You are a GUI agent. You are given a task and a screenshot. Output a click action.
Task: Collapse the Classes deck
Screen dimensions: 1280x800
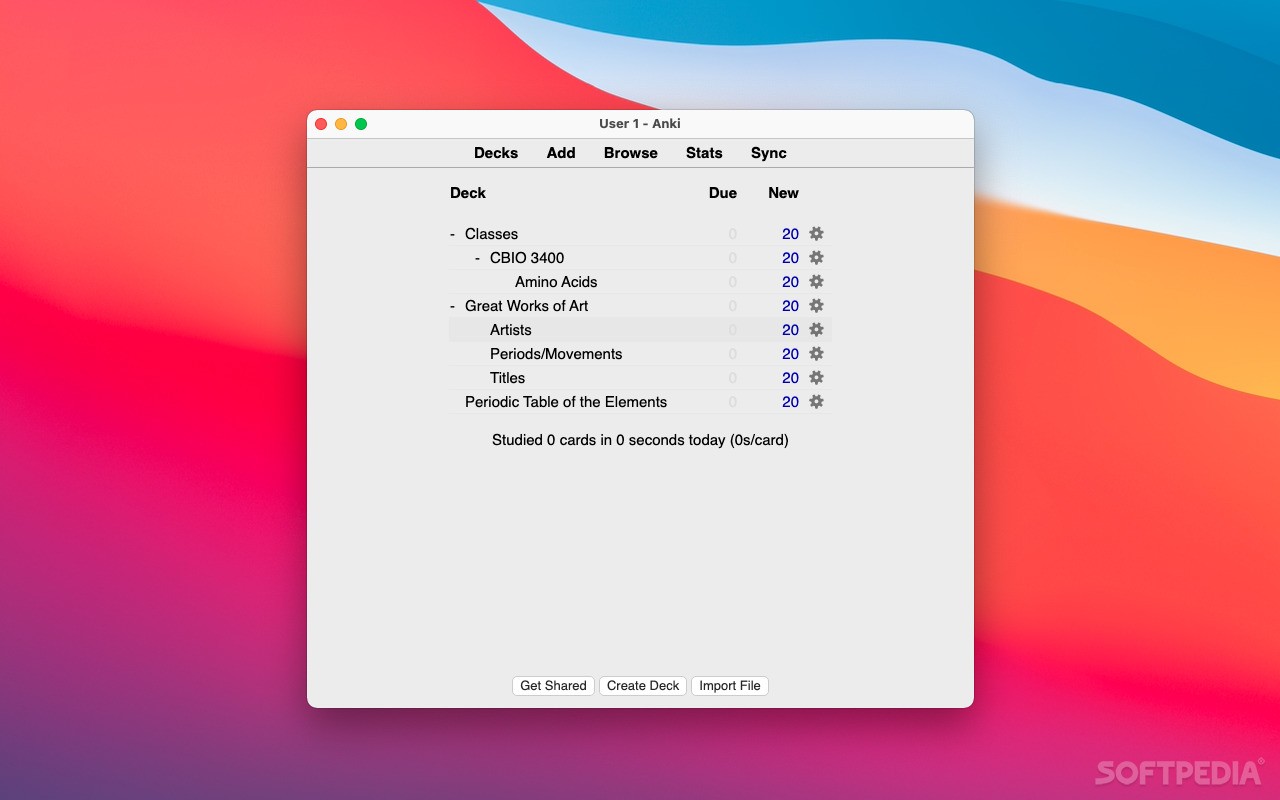click(452, 234)
